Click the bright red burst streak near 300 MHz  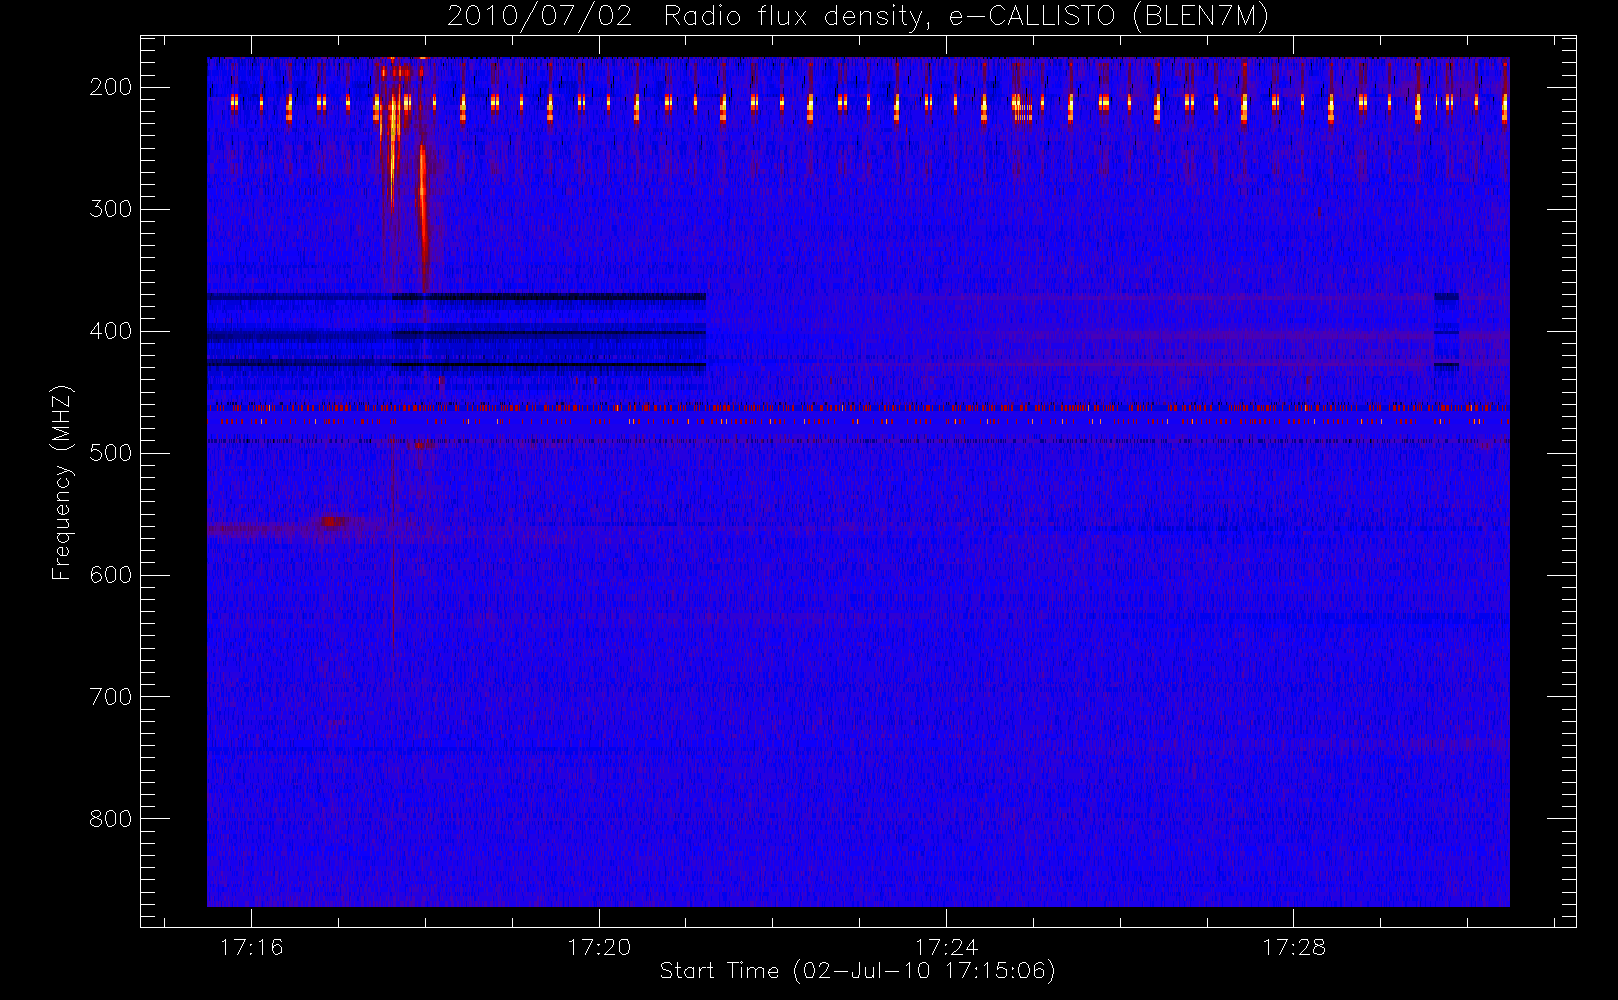point(423,220)
